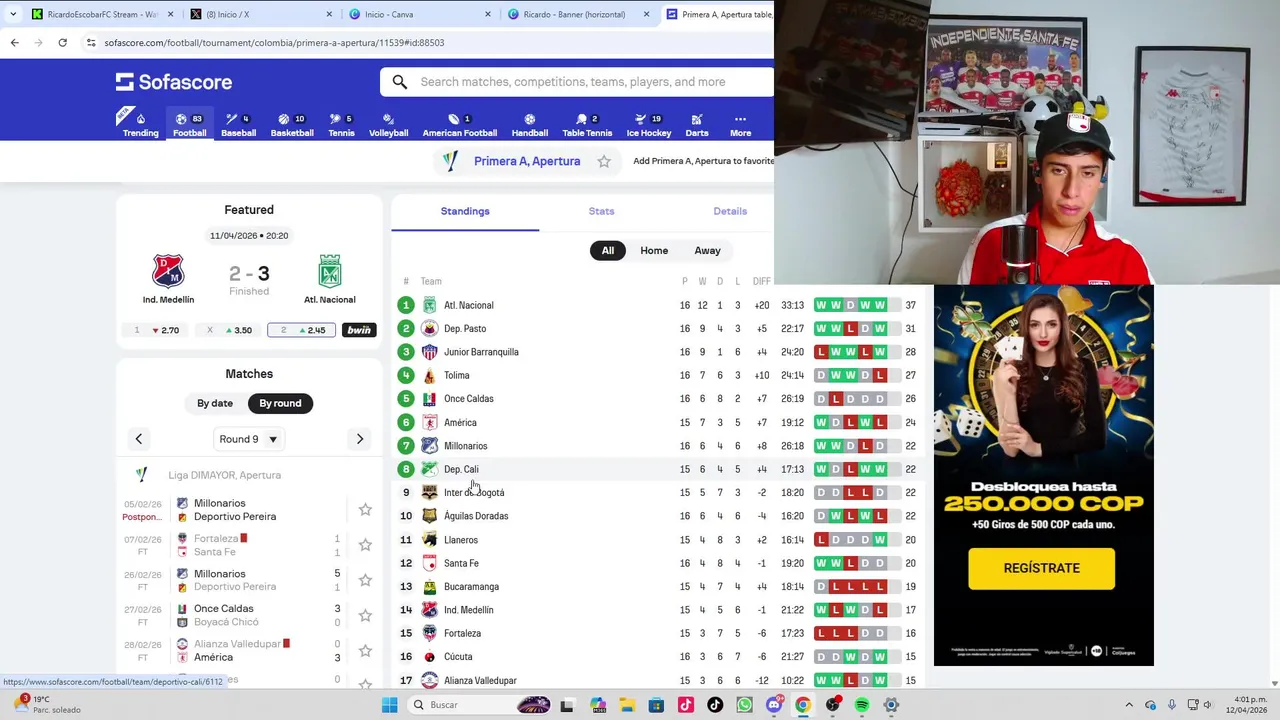Filter standings by Away
Viewport: 1280px width, 720px height.
point(707,251)
